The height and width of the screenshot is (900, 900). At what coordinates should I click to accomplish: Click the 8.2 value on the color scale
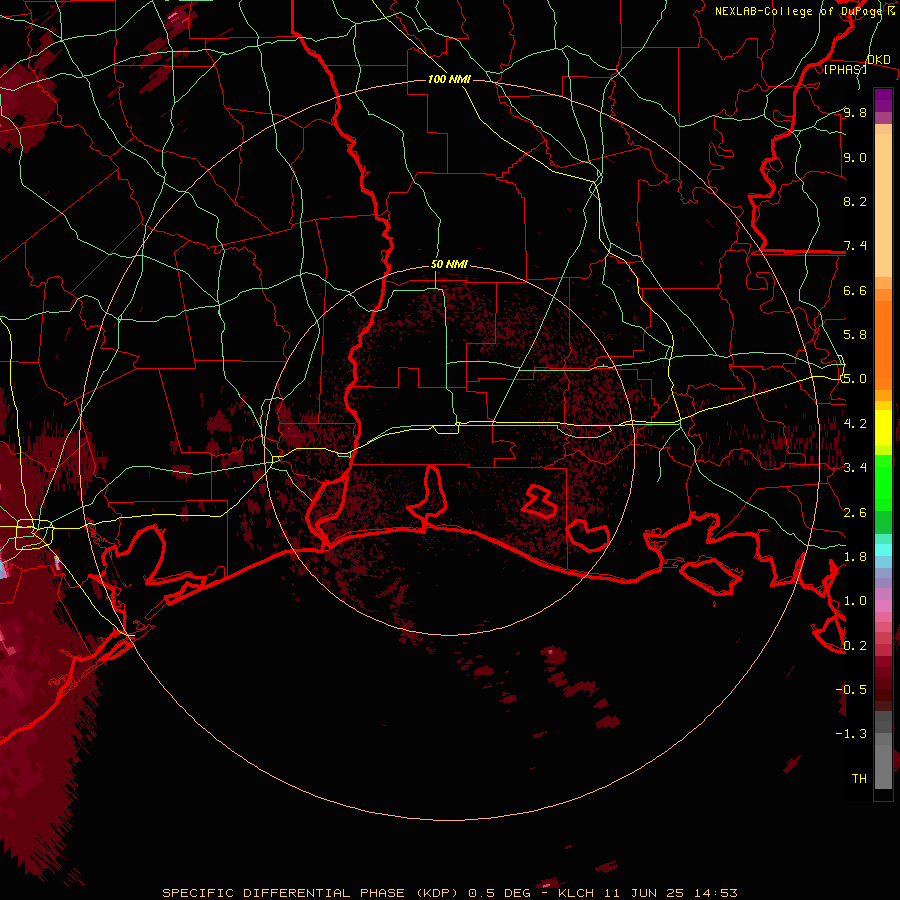pyautogui.click(x=855, y=201)
